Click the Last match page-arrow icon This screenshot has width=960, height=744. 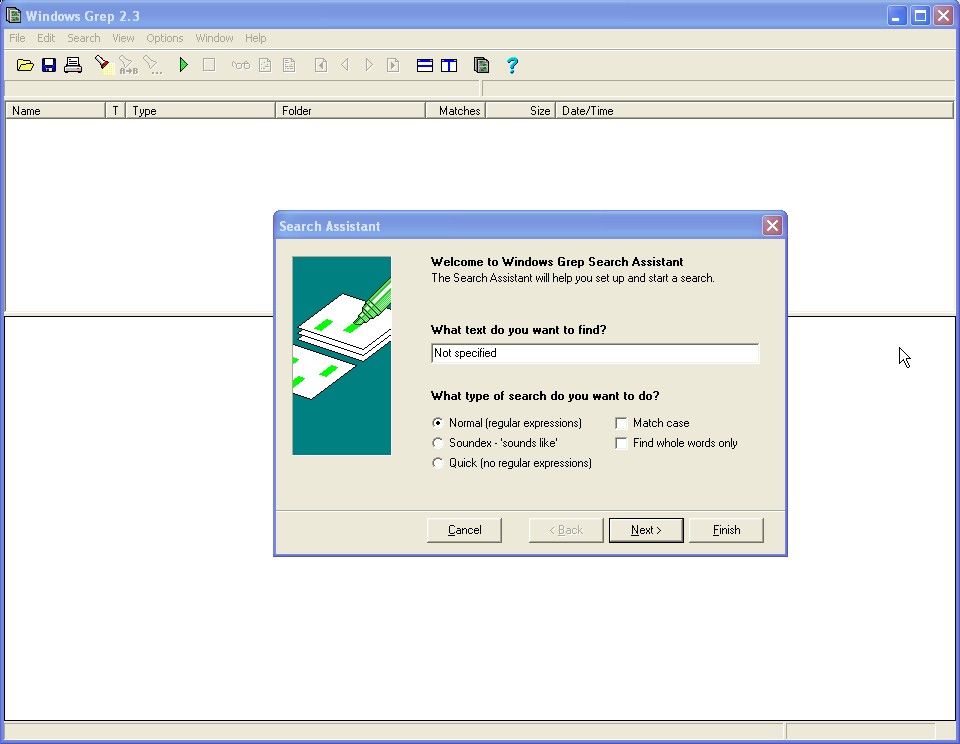coord(393,65)
